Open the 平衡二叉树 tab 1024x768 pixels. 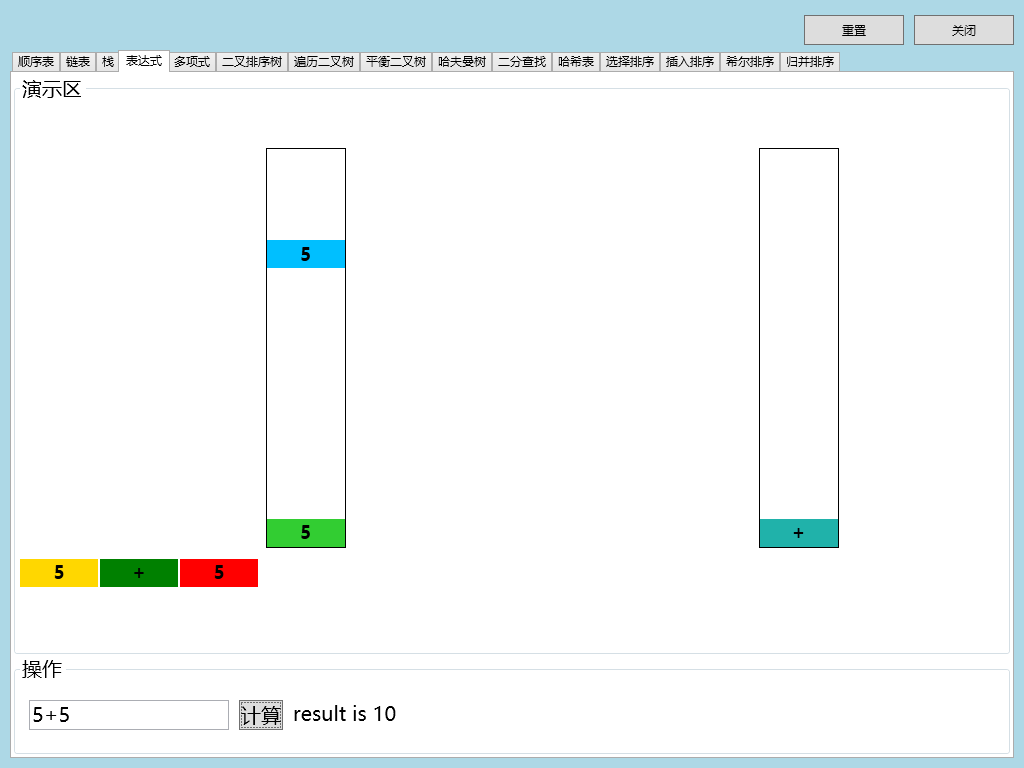pos(396,62)
